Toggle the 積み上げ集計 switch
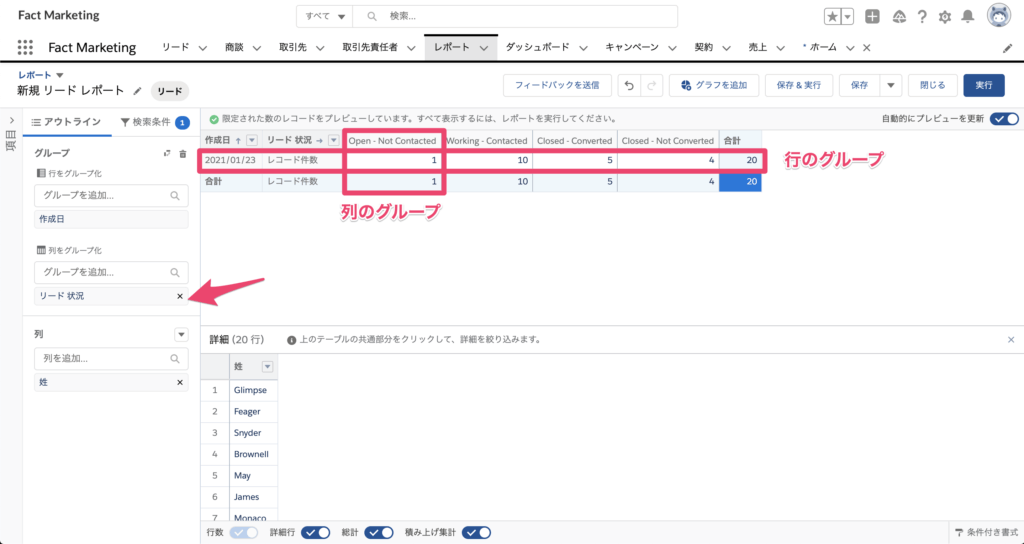The image size is (1024, 544). [x=476, y=532]
